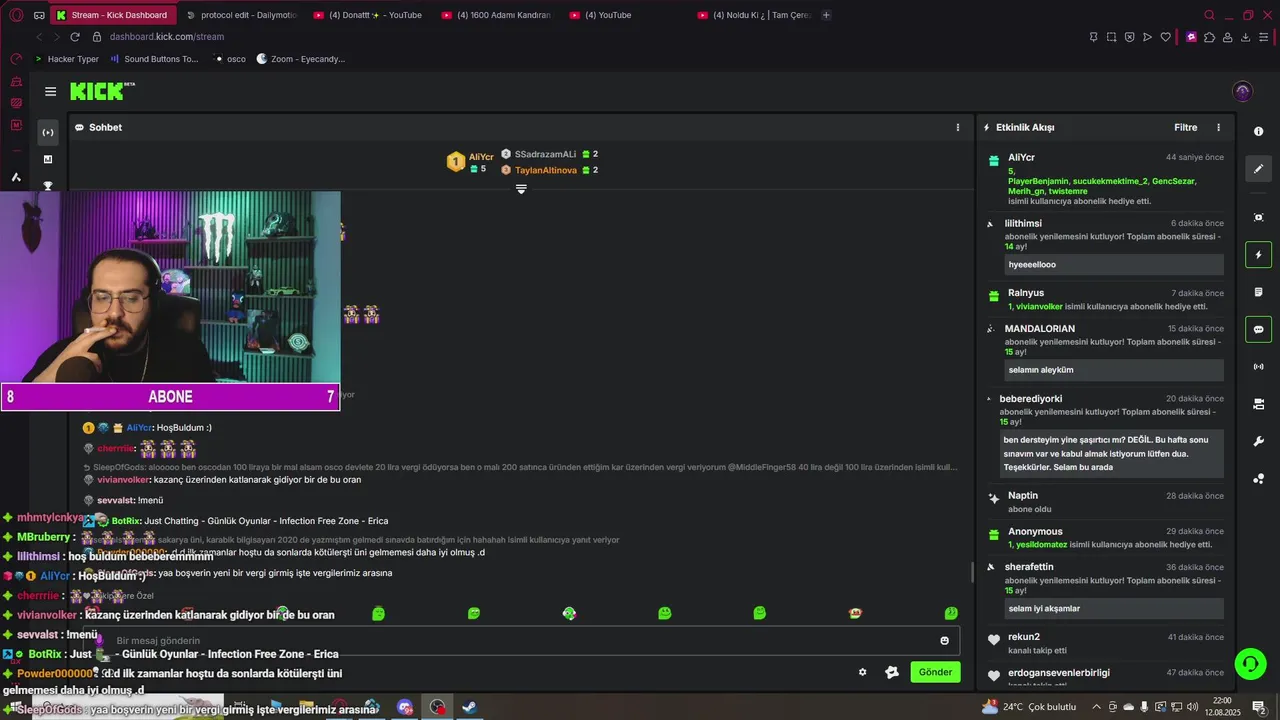Image resolution: width=1280 pixels, height=720 pixels.
Task: Click the yesildomatez username link
Action: [x=1041, y=545]
